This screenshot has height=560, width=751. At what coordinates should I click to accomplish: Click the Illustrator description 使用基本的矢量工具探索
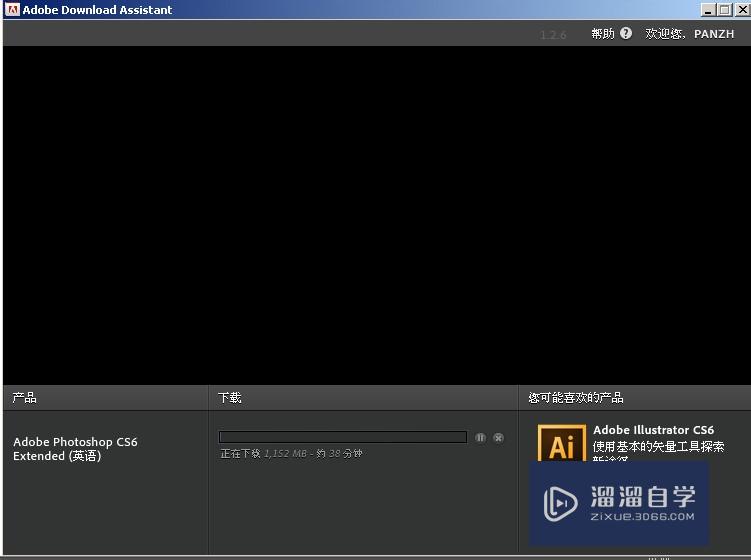click(x=659, y=446)
